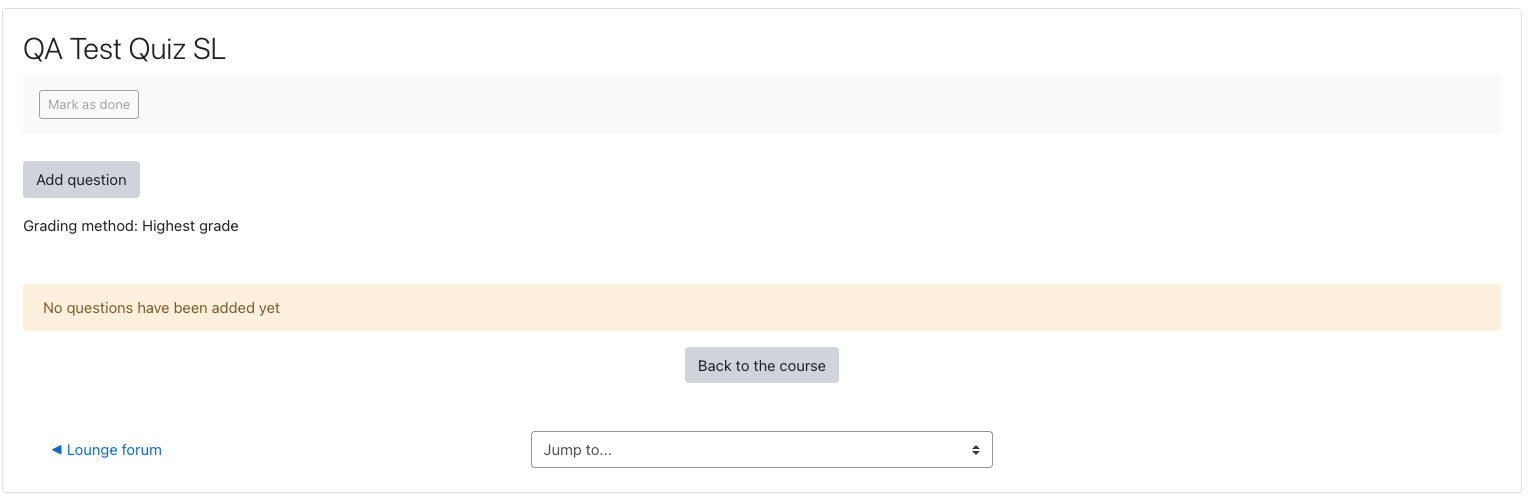Expand the activity navigation Jump to selector
Image resolution: width=1528 pixels, height=503 pixels.
(762, 450)
